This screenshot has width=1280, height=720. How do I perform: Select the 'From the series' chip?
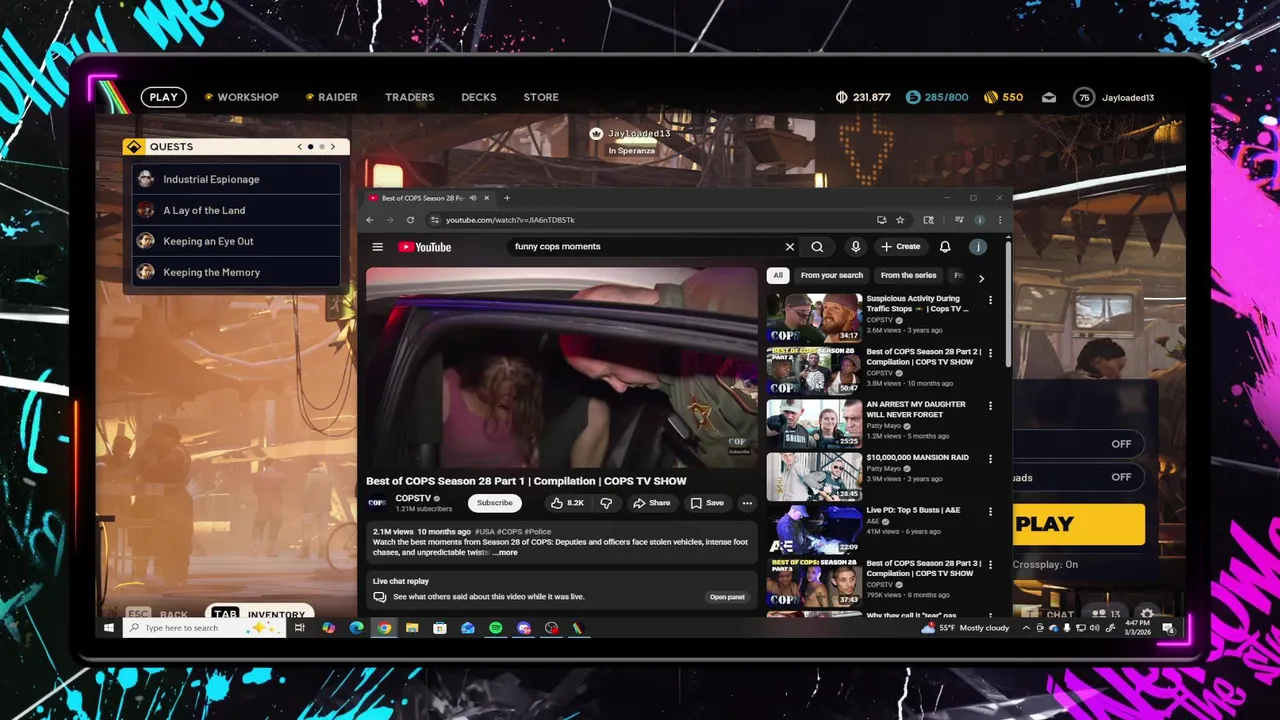tap(908, 275)
